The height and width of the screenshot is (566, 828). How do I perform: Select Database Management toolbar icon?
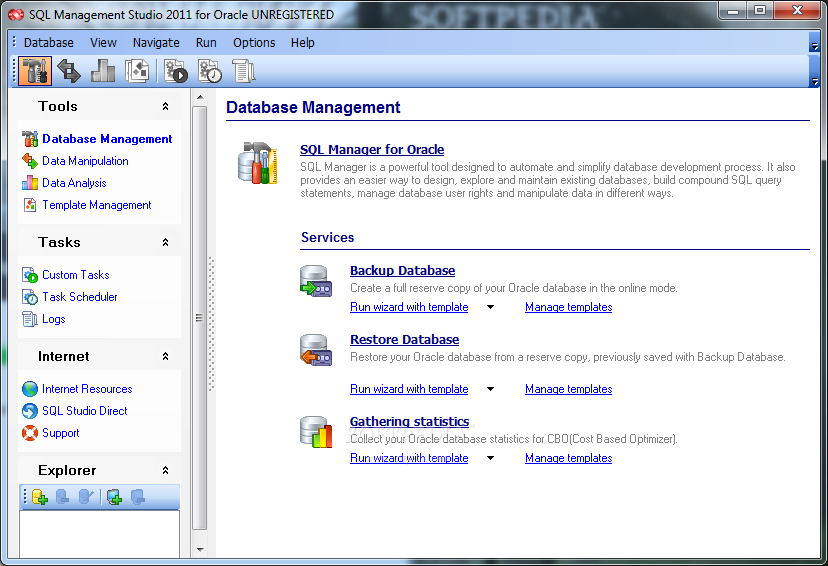click(x=35, y=71)
